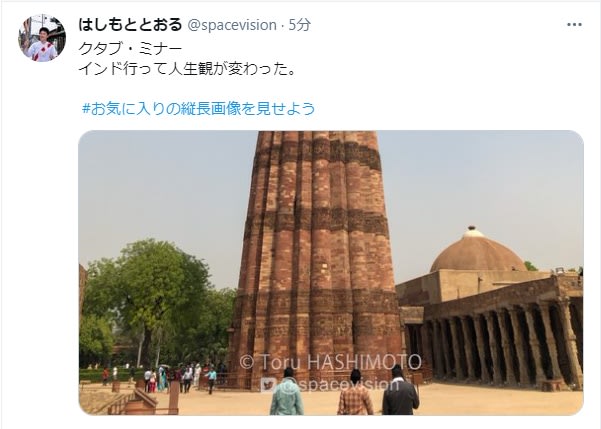The width and height of the screenshot is (601, 429).
Task: Click the man in teal shirt
Action: coord(287,392)
